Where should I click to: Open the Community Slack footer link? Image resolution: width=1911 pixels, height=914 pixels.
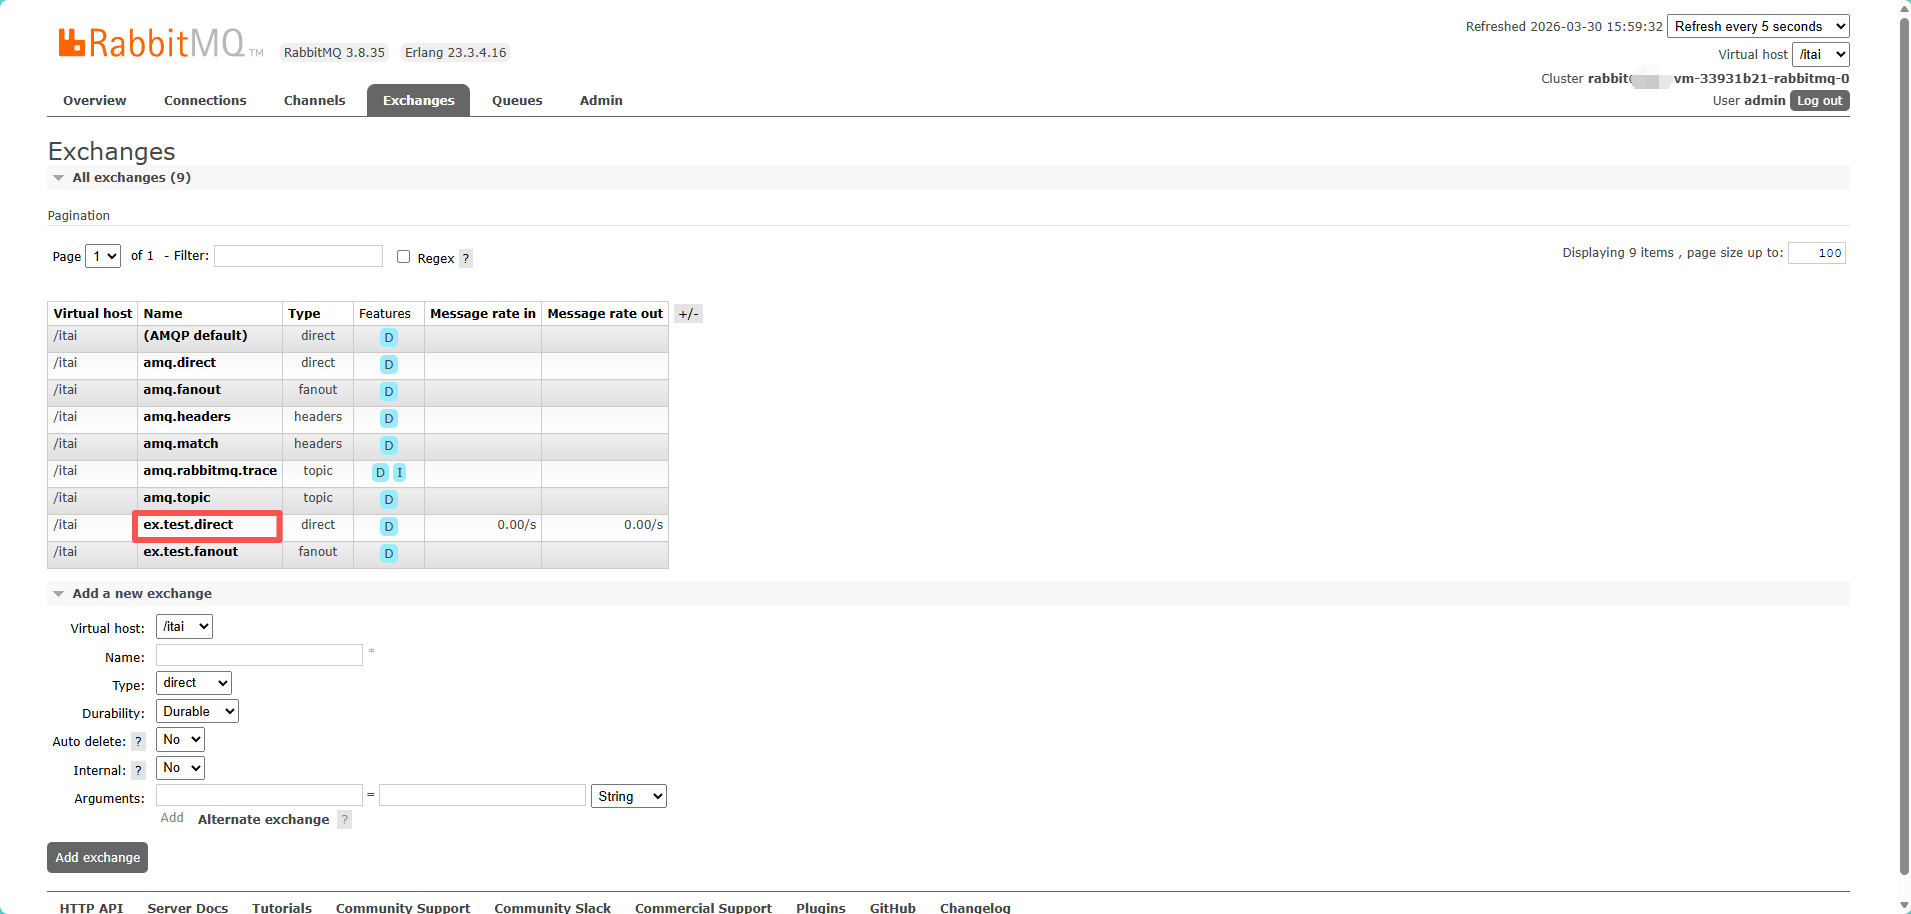pos(553,908)
